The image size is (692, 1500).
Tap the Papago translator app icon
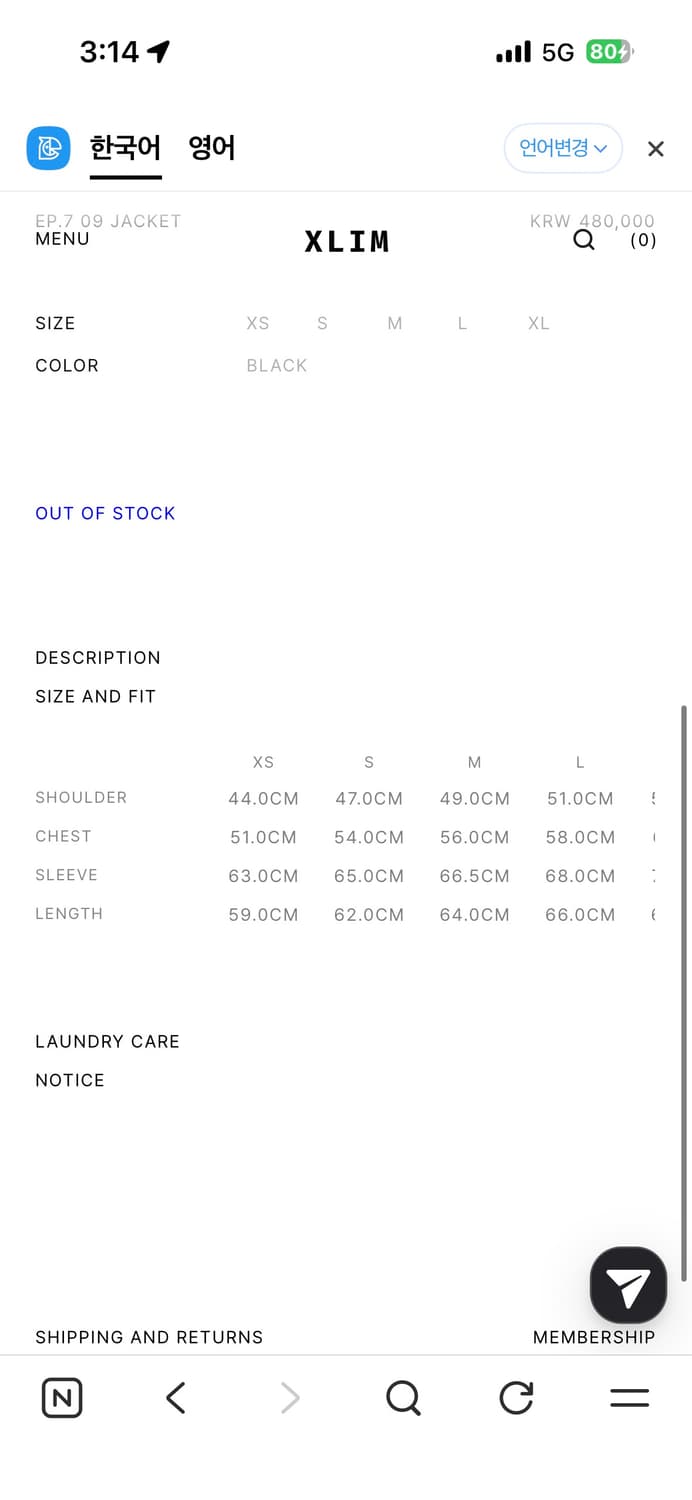click(x=48, y=149)
